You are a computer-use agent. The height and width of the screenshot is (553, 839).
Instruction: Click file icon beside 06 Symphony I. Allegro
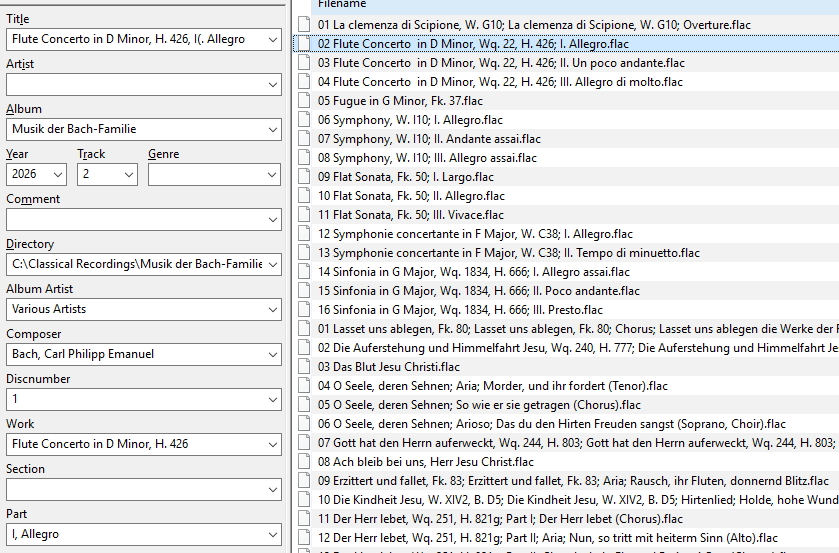pos(306,120)
